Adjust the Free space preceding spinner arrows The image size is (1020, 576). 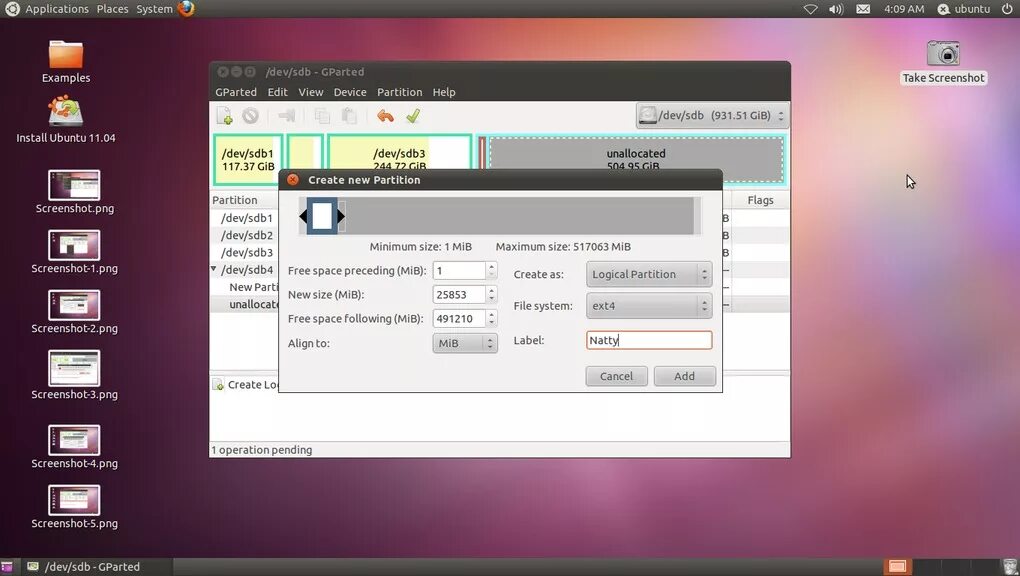point(492,271)
